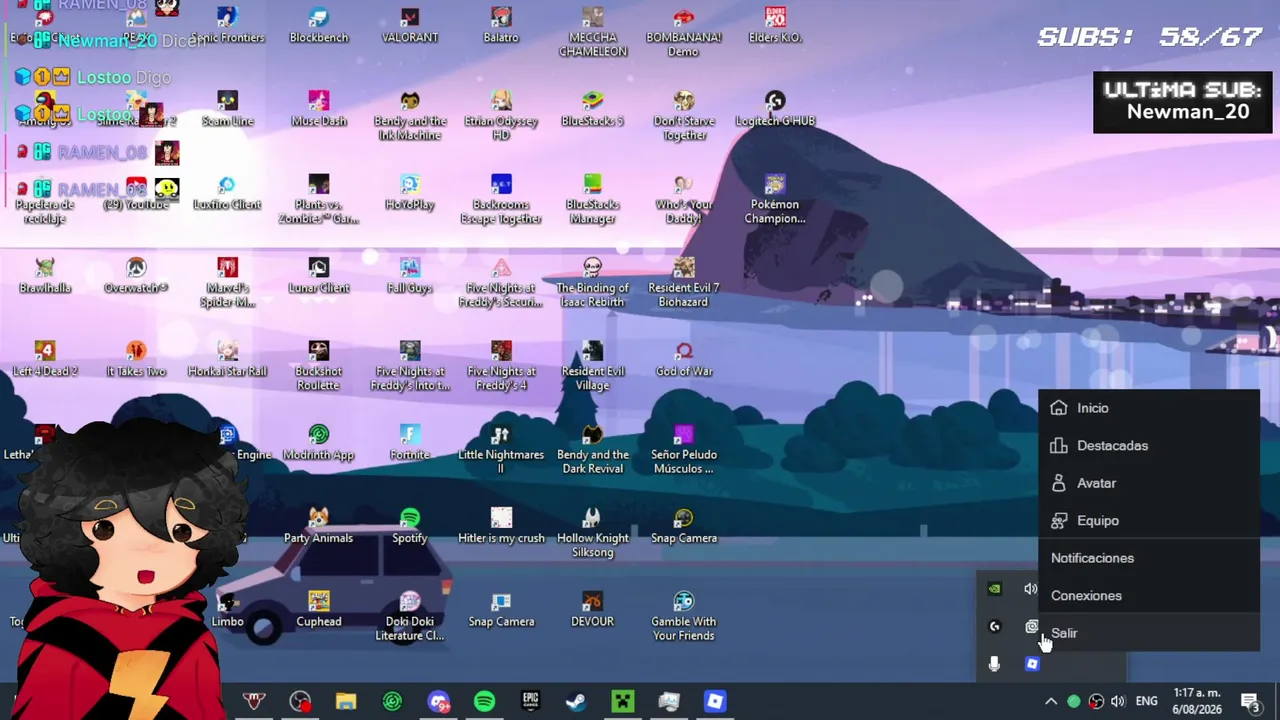Click the Logitech G tray icon
This screenshot has height=720, width=1280.
(994, 627)
